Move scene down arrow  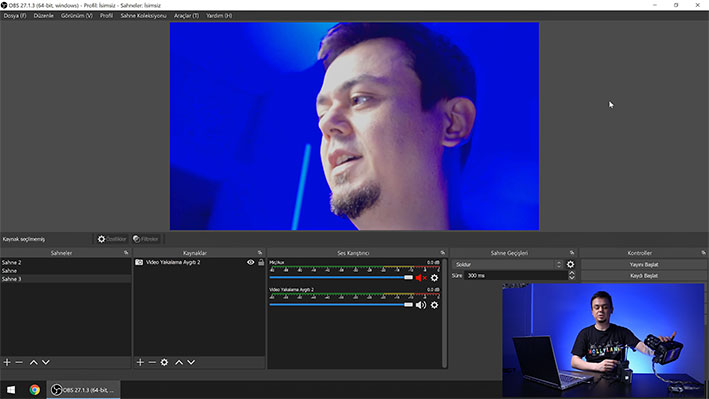[46, 362]
